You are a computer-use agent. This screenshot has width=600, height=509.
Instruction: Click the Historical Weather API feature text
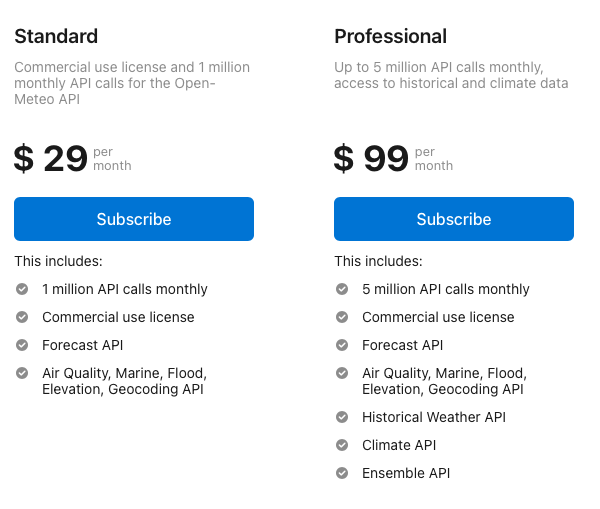[x=434, y=417]
